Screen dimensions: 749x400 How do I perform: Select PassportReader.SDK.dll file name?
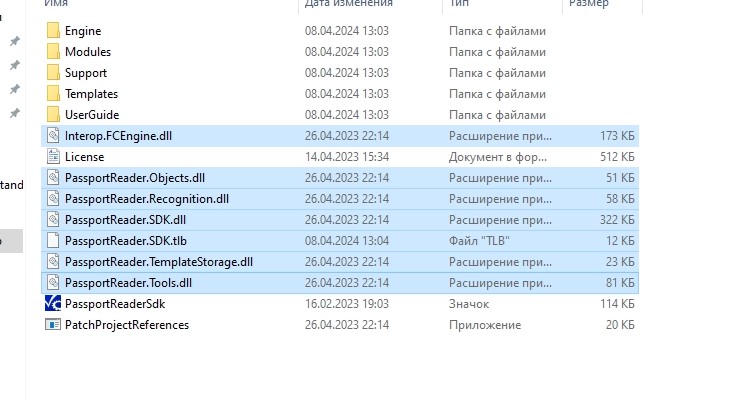(126, 220)
